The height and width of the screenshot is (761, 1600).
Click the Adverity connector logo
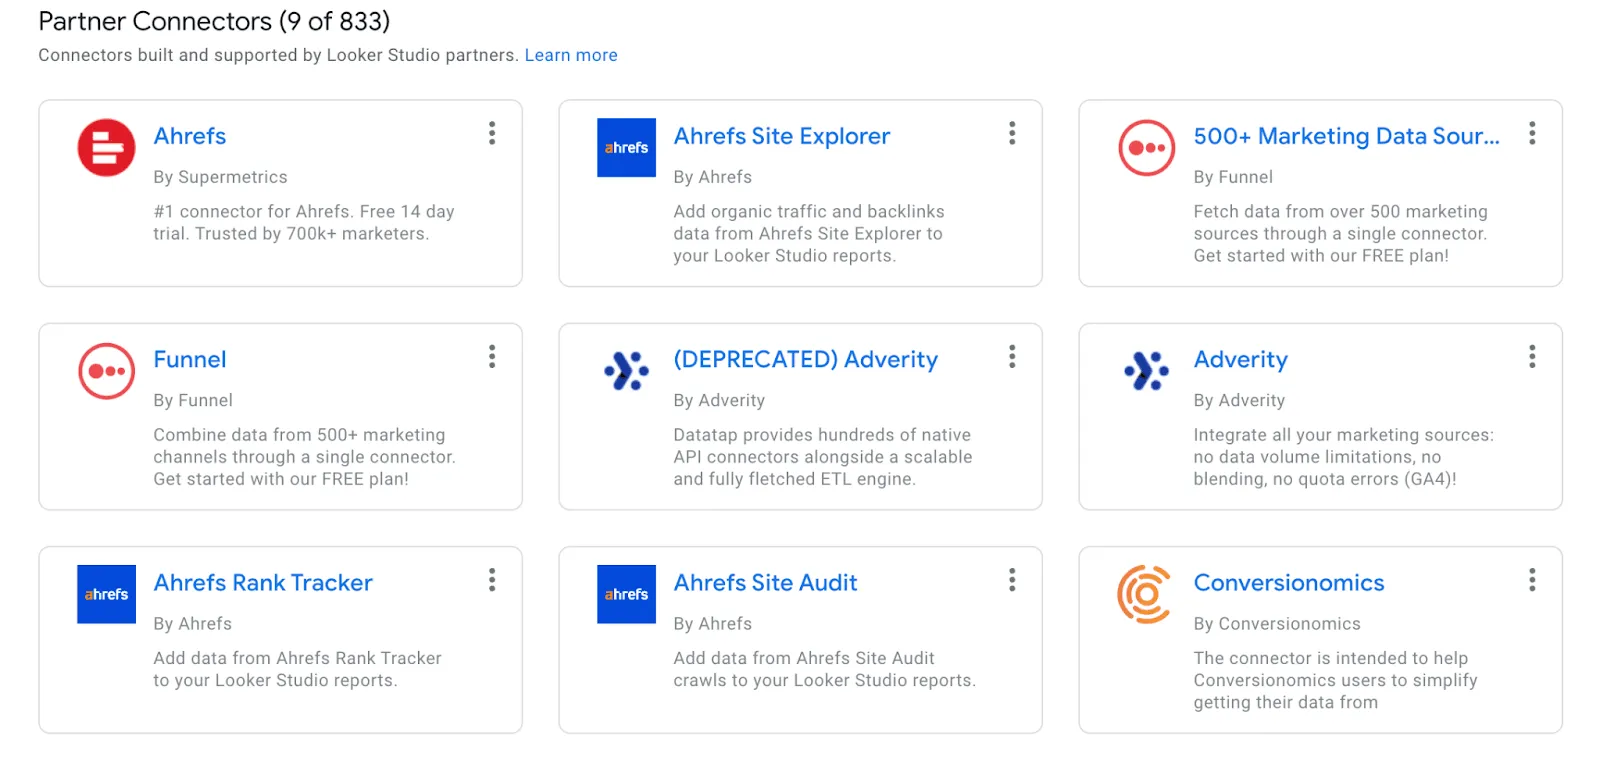pyautogui.click(x=1146, y=370)
